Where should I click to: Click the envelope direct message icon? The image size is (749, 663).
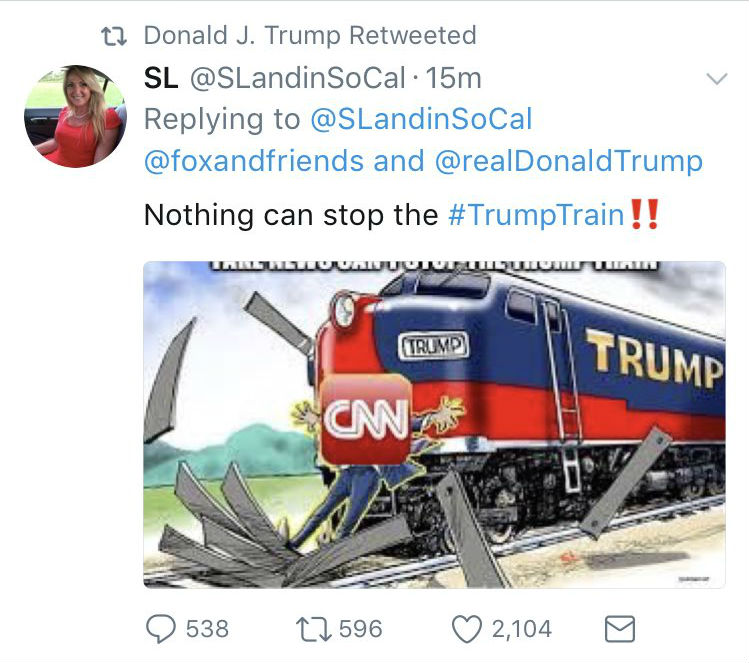(x=621, y=628)
